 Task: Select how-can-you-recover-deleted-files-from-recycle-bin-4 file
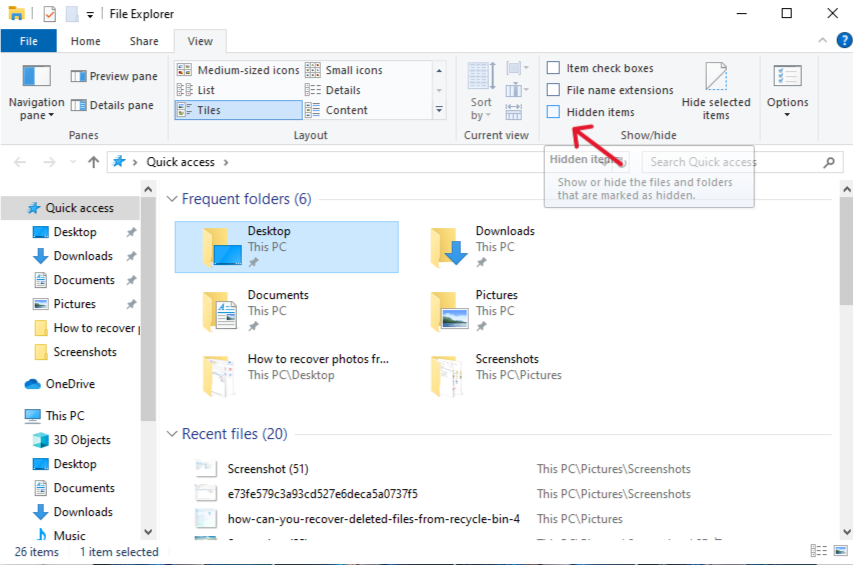373,519
